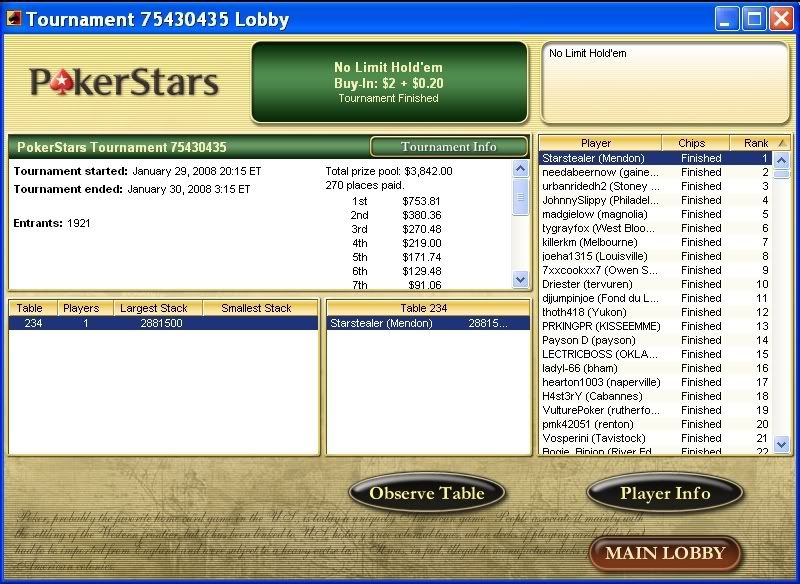The image size is (800, 584).
Task: Click the Total prize pool $3,842.00 text
Action: (389, 171)
